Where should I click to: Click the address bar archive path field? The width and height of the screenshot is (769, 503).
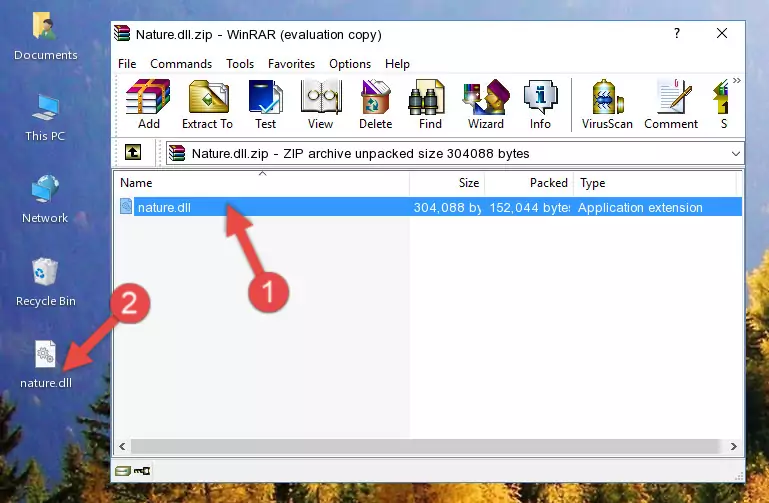(455, 153)
